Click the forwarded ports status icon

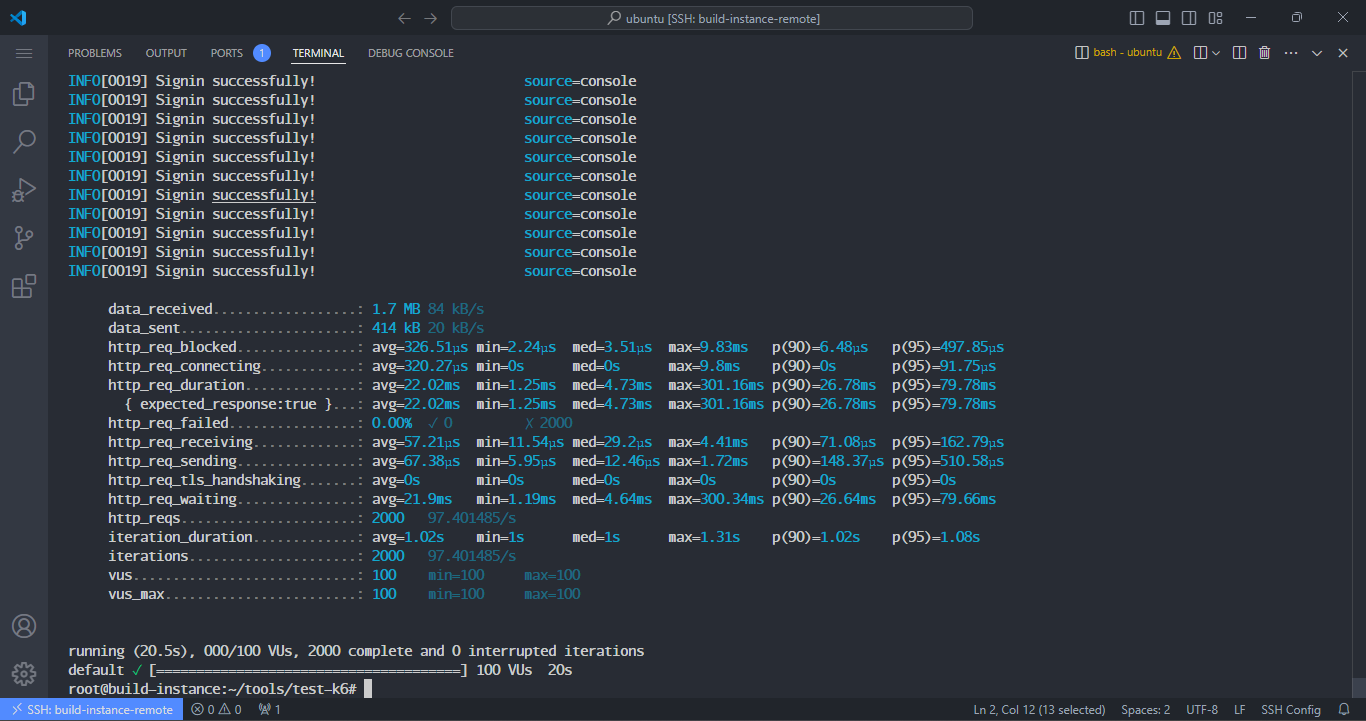269,709
